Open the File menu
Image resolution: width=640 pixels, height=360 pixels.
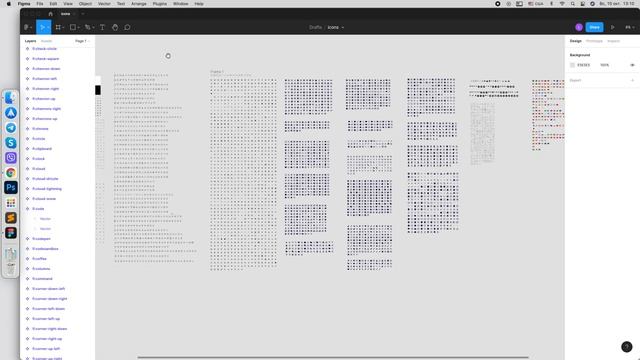(40, 4)
